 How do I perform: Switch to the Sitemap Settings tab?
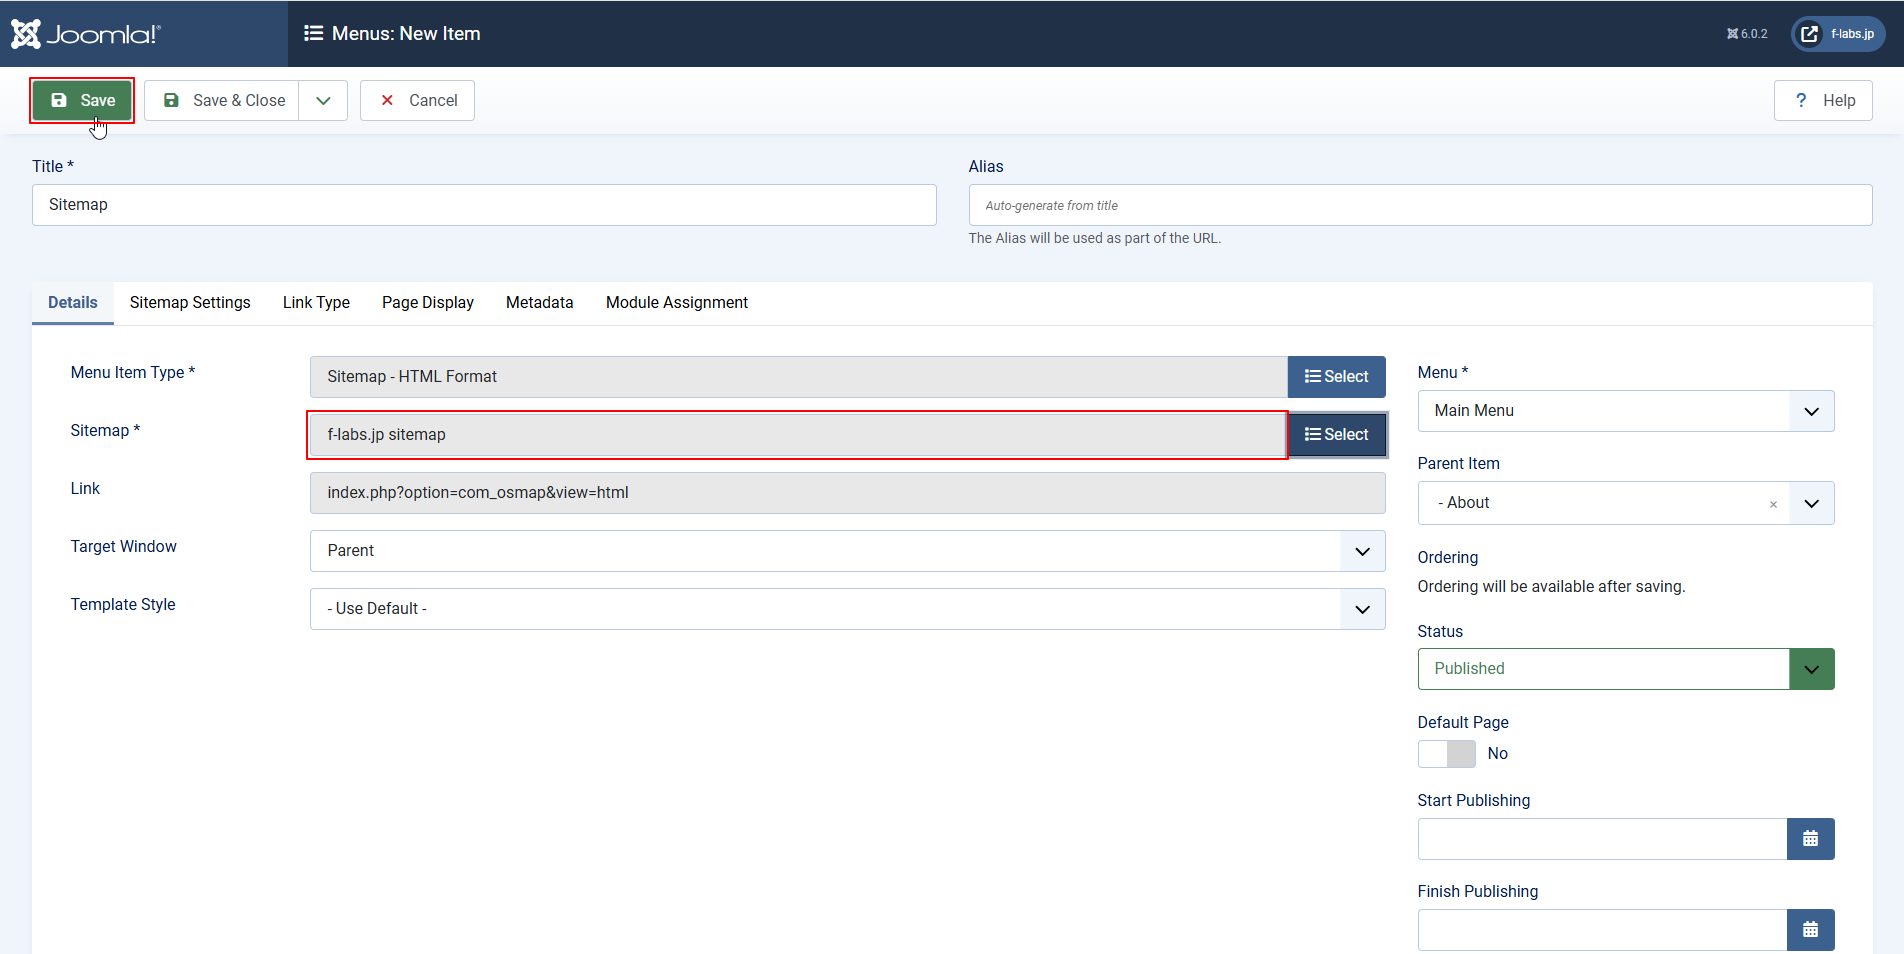pos(190,303)
